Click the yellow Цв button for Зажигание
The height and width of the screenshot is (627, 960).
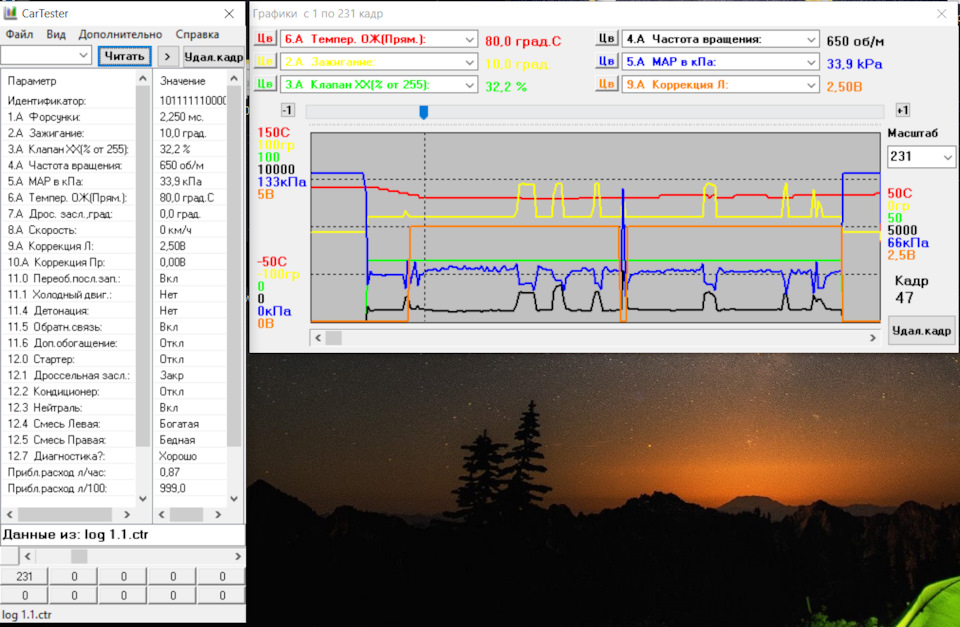click(x=265, y=62)
